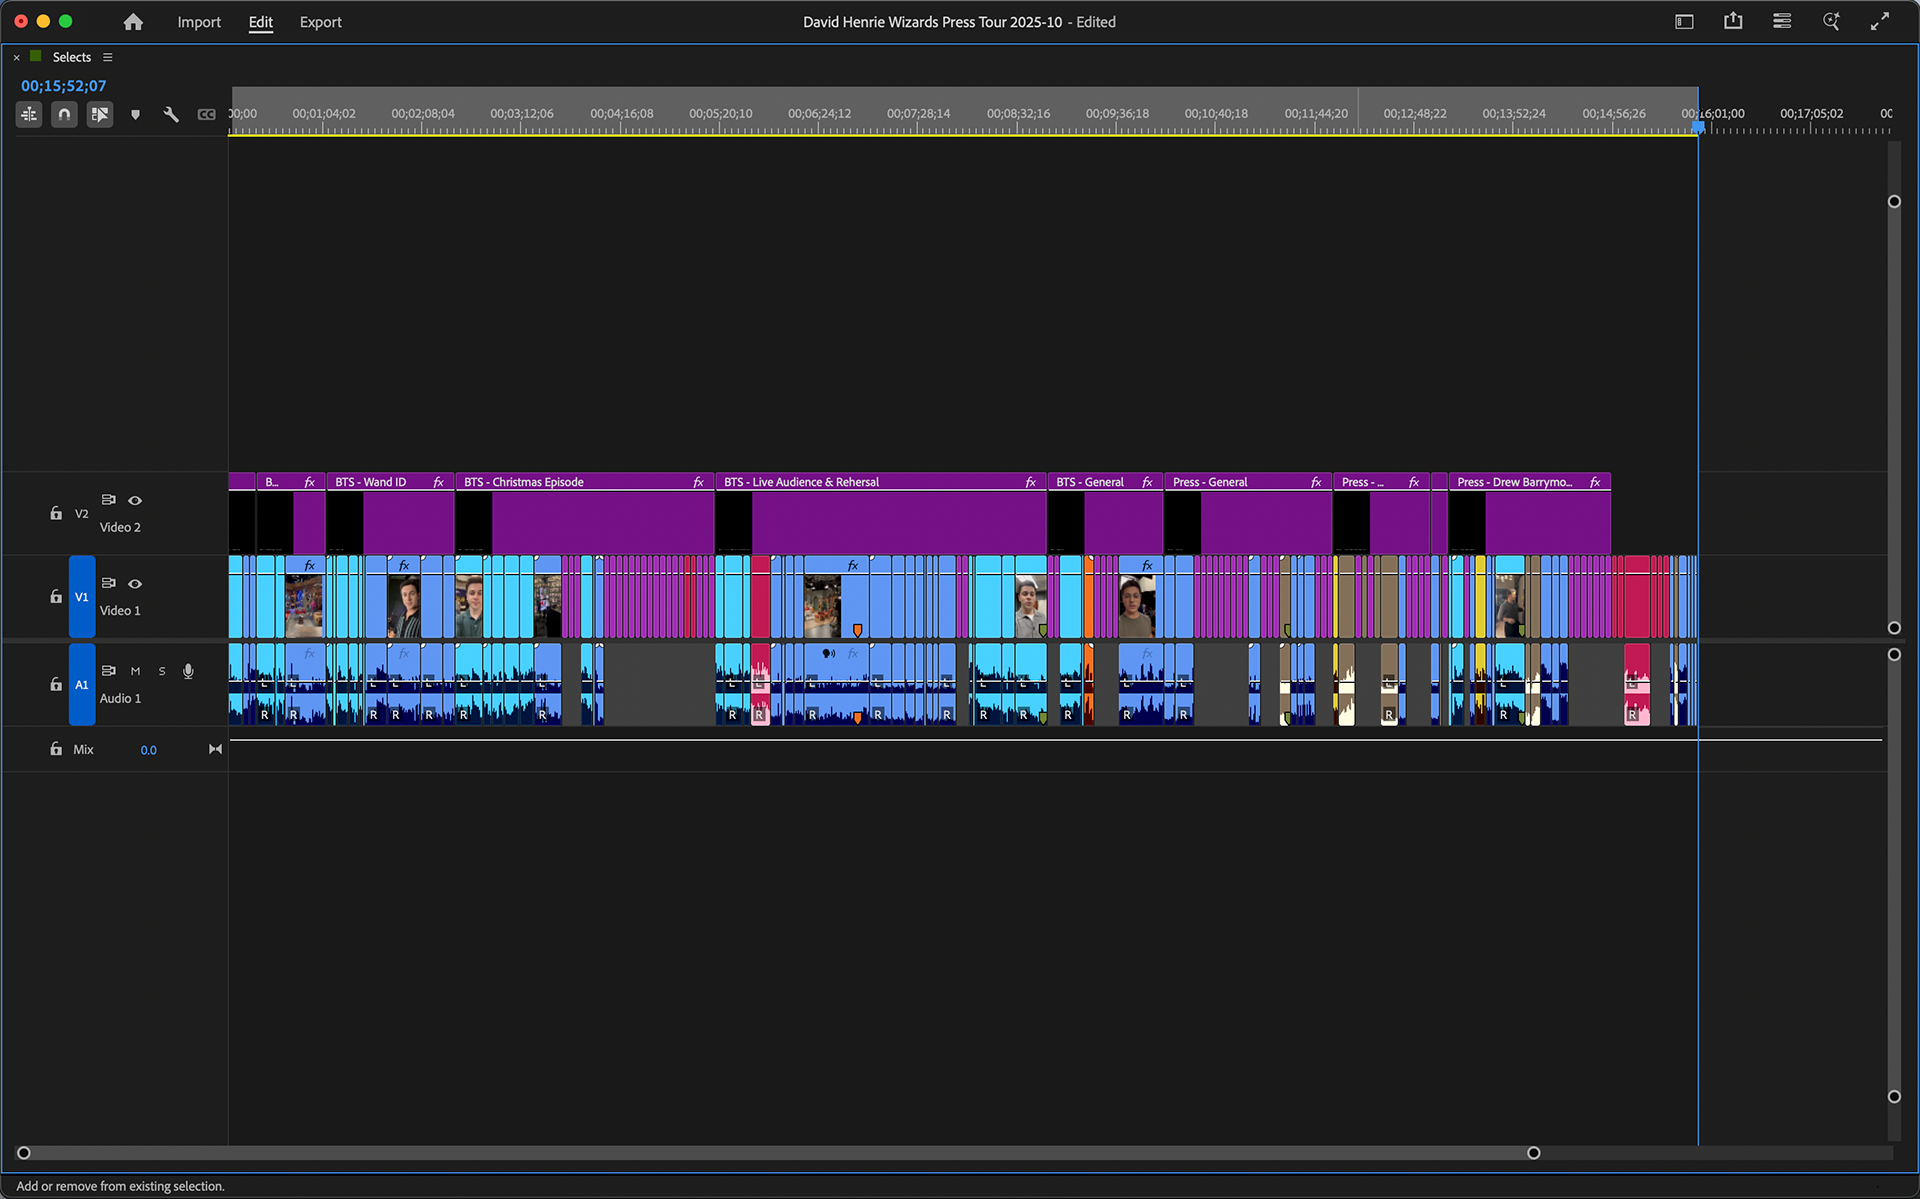Hide the Video 2 track with its eye toggle
1920x1199 pixels.
coord(135,500)
